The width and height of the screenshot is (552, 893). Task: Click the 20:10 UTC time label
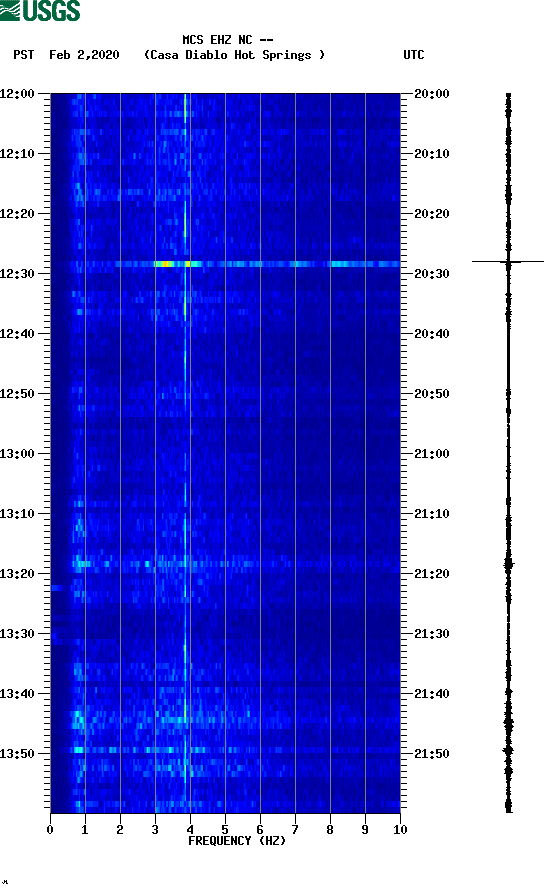432,154
